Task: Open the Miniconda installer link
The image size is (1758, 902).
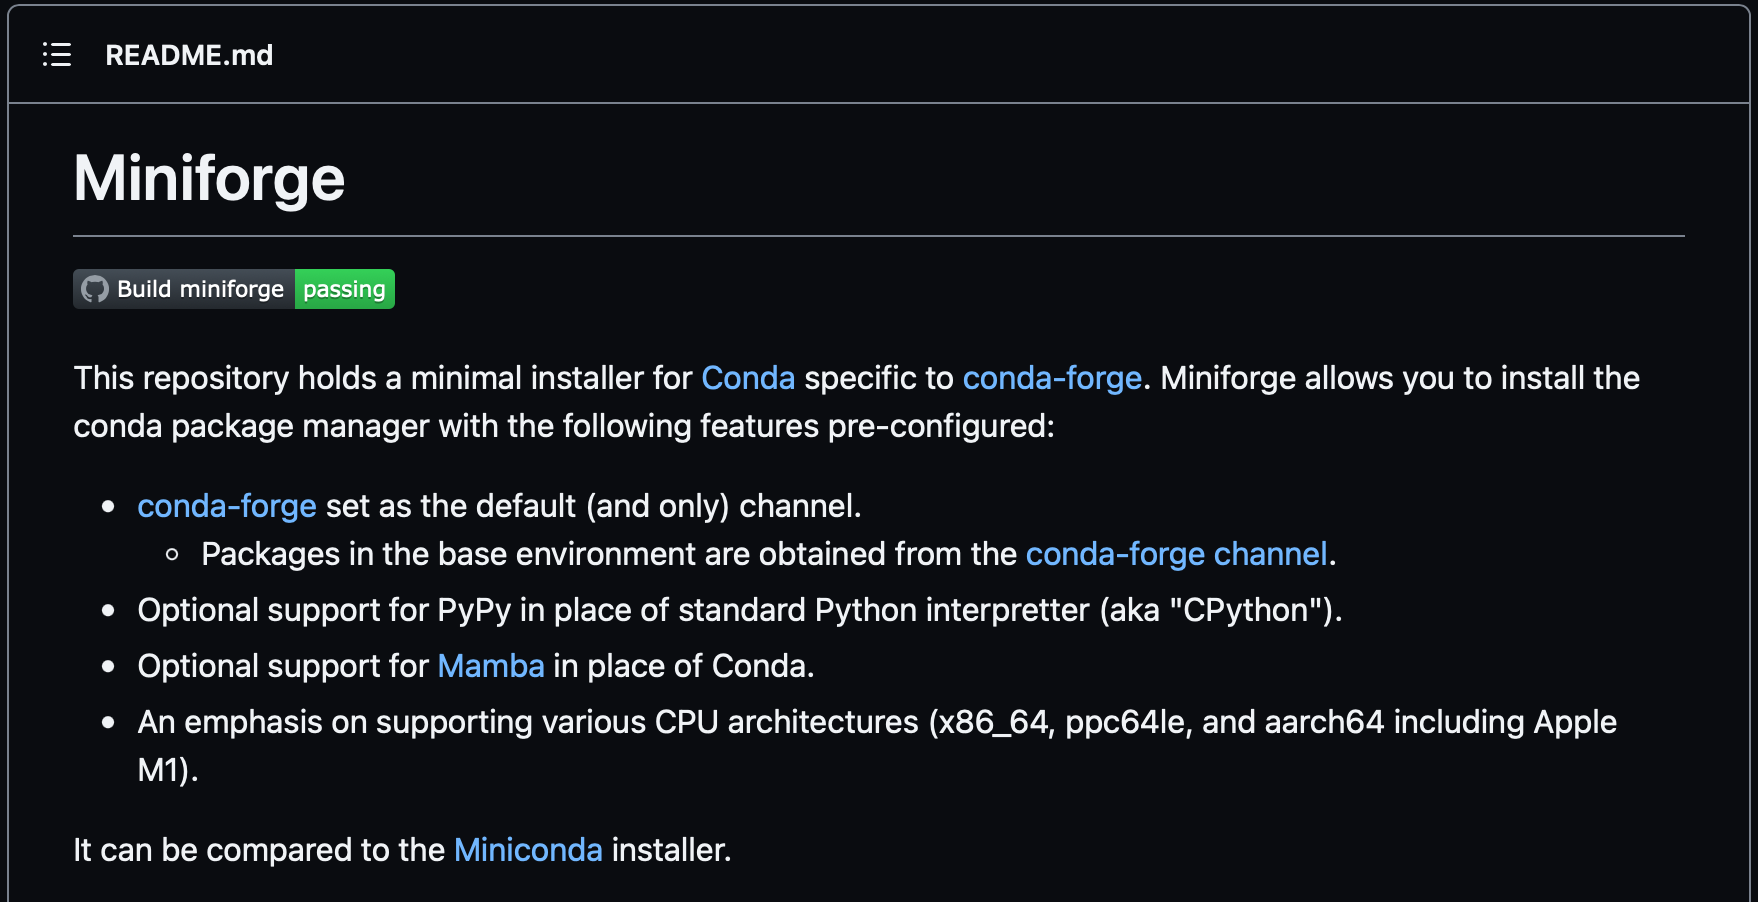Action: point(528,850)
